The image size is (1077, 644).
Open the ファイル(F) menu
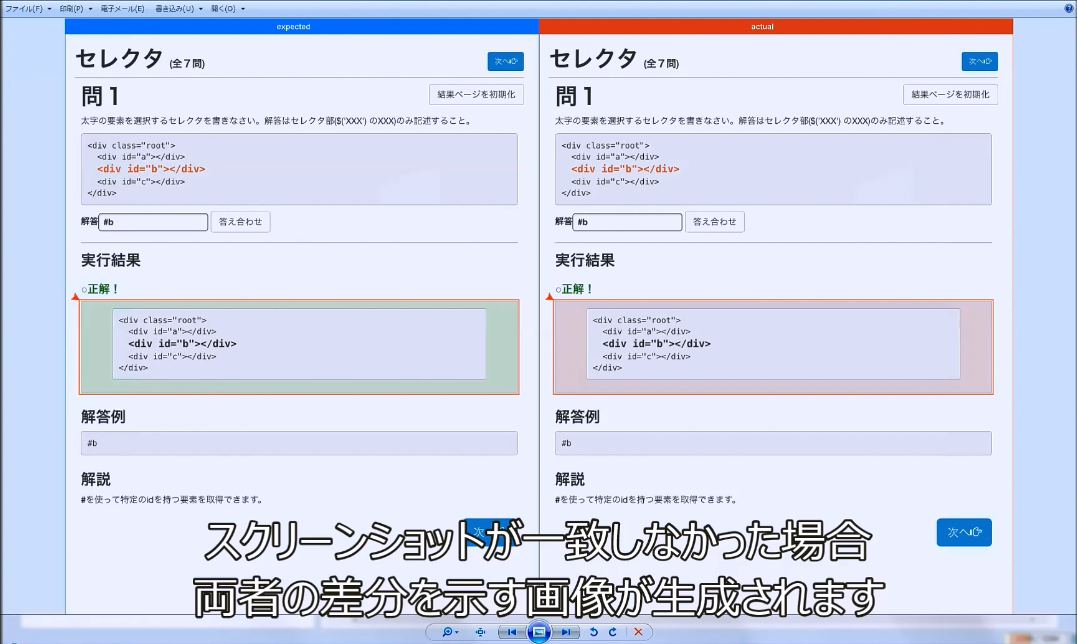click(x=28, y=8)
